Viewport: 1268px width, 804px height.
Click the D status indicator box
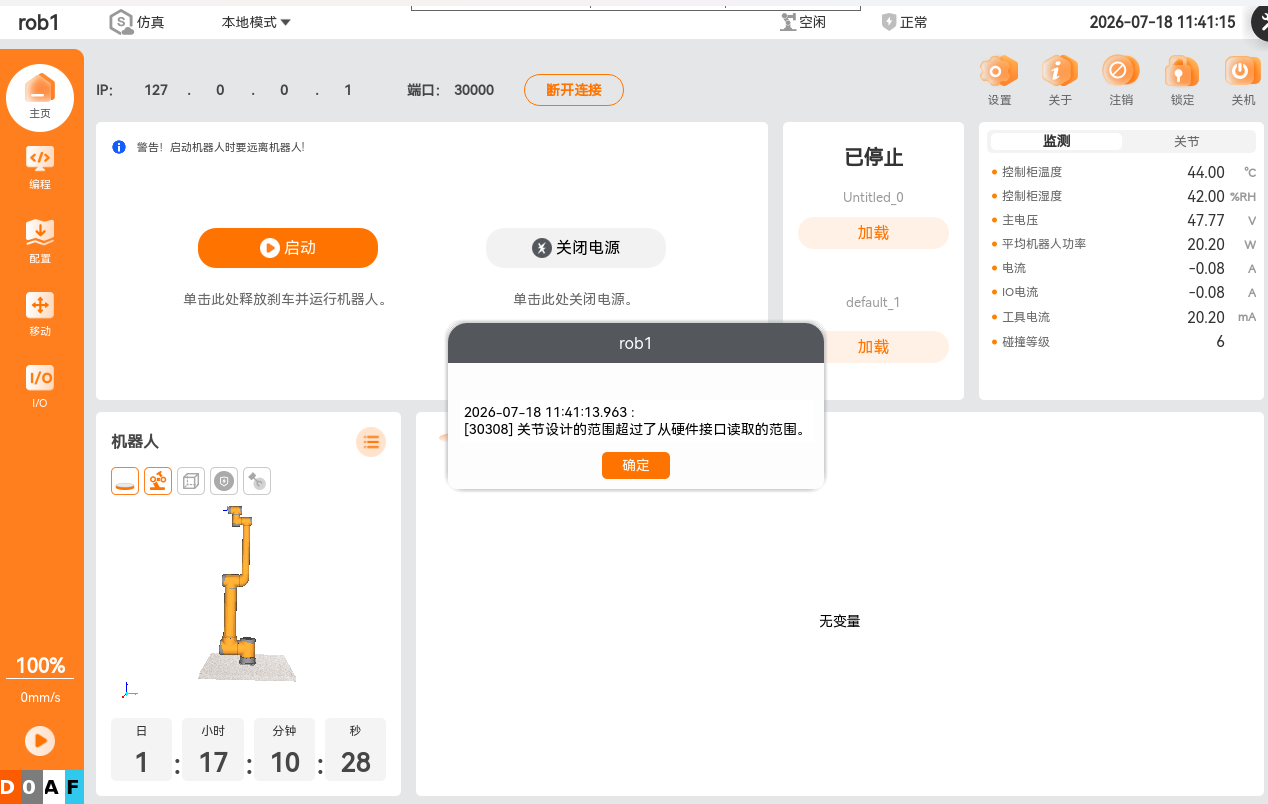(9, 787)
